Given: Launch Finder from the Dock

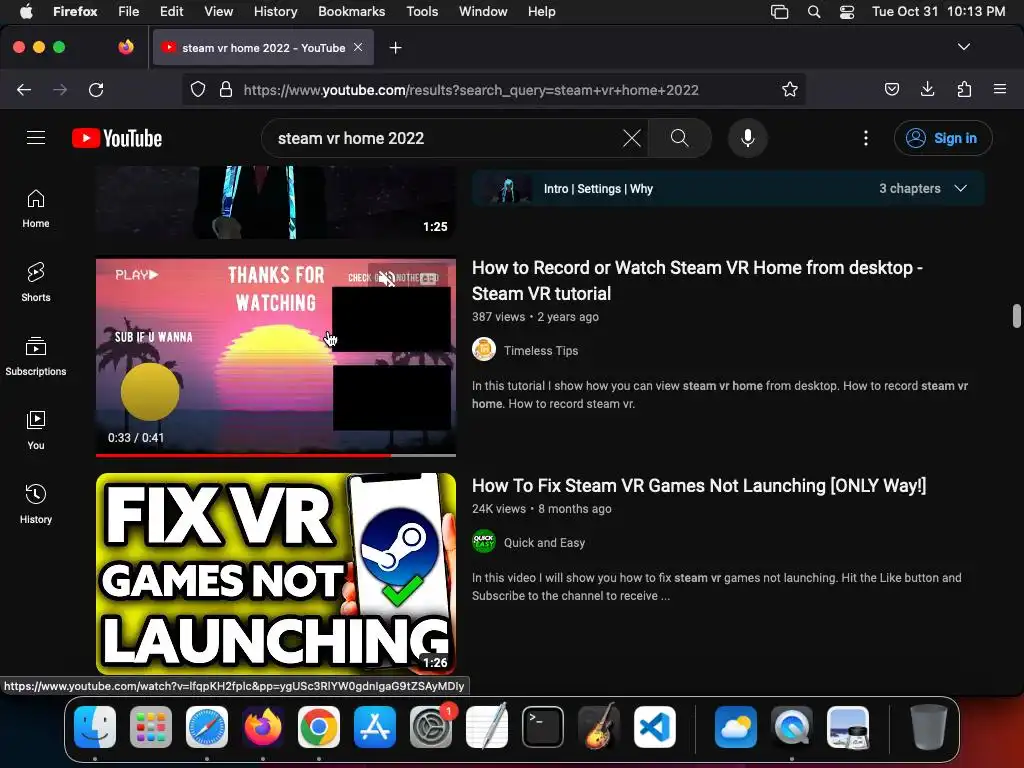Looking at the screenshot, I should pos(95,727).
